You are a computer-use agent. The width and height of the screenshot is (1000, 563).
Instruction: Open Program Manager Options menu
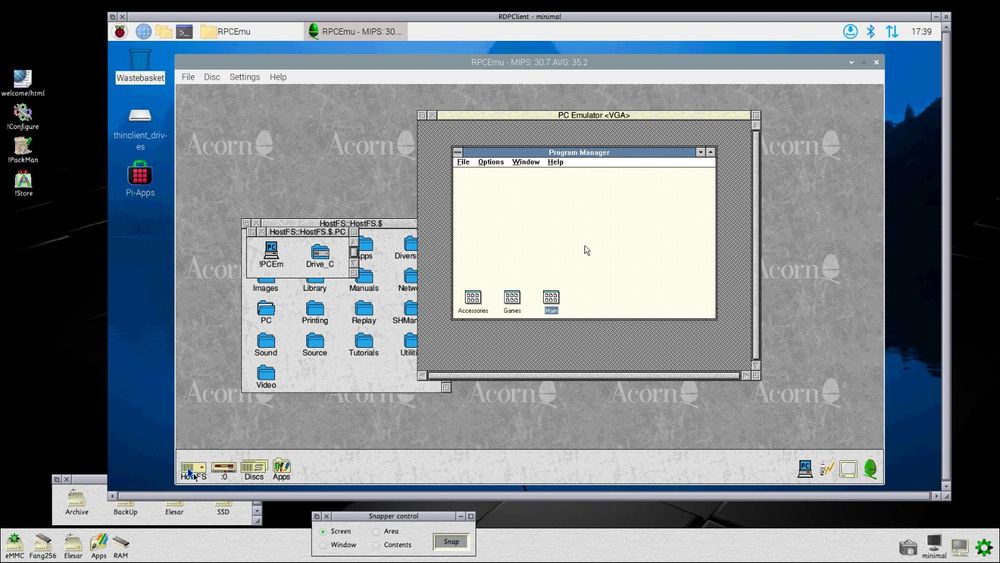[490, 162]
